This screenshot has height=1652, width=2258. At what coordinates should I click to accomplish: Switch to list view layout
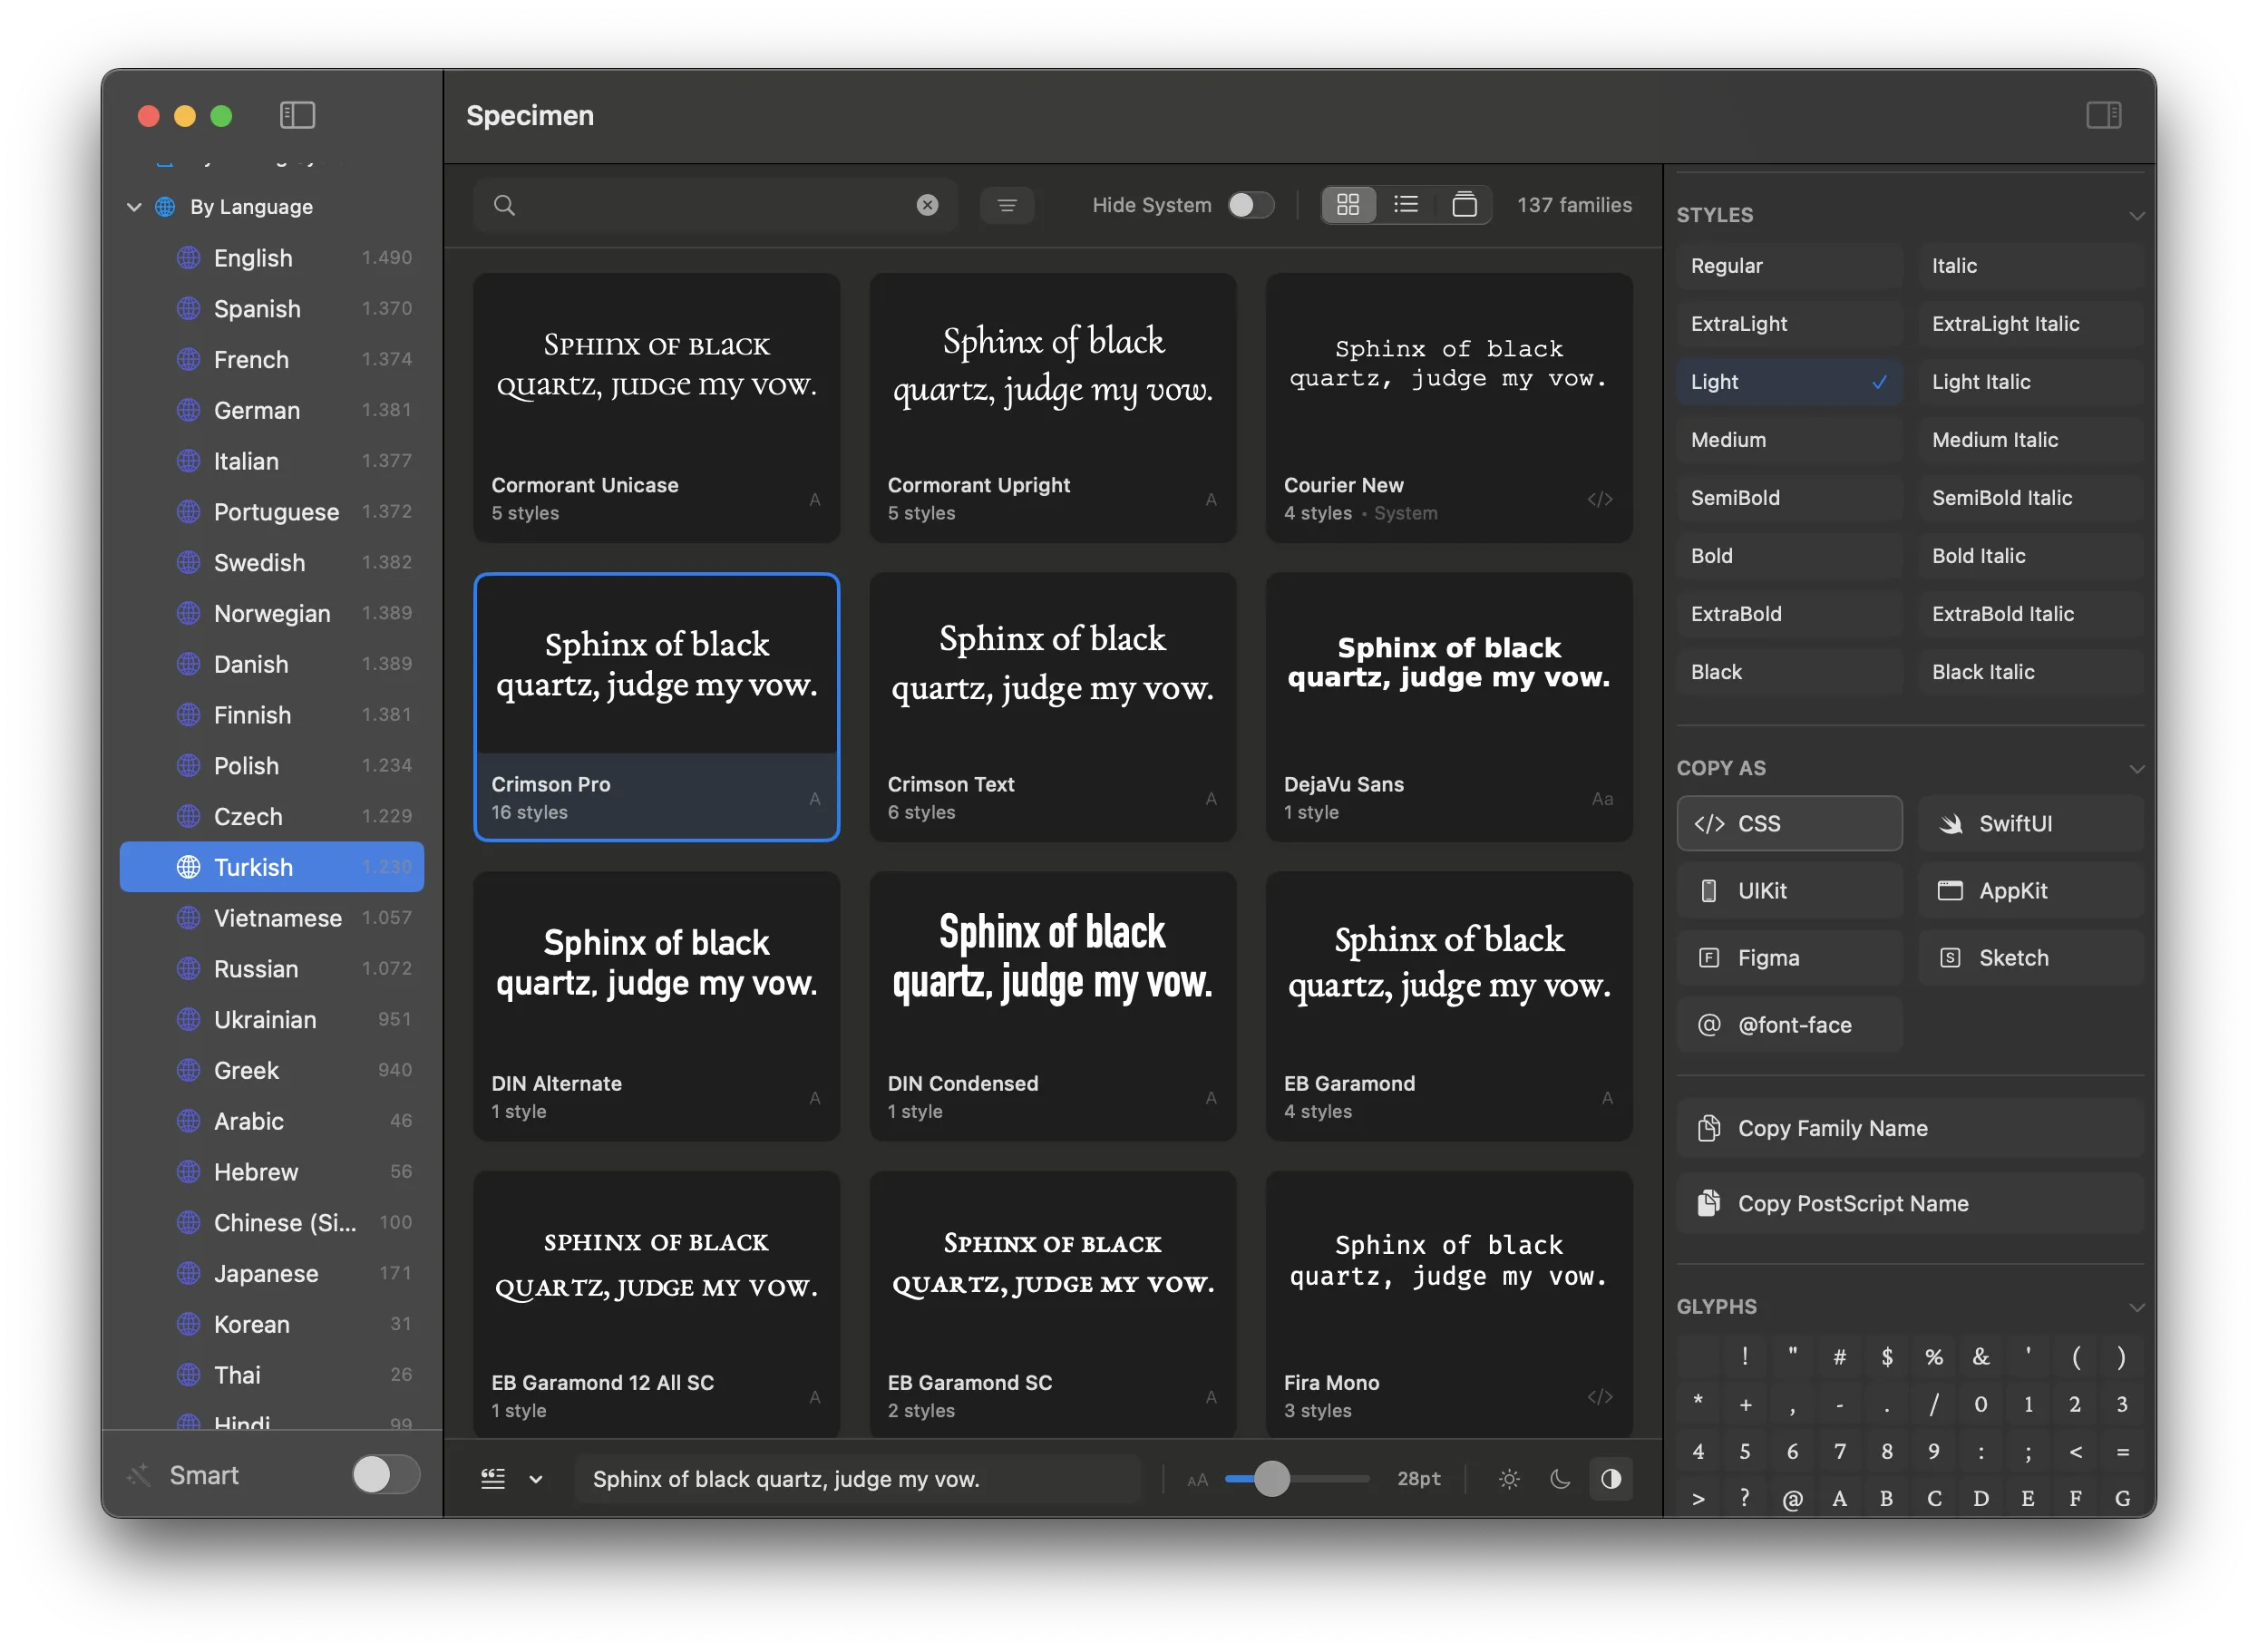[1407, 204]
